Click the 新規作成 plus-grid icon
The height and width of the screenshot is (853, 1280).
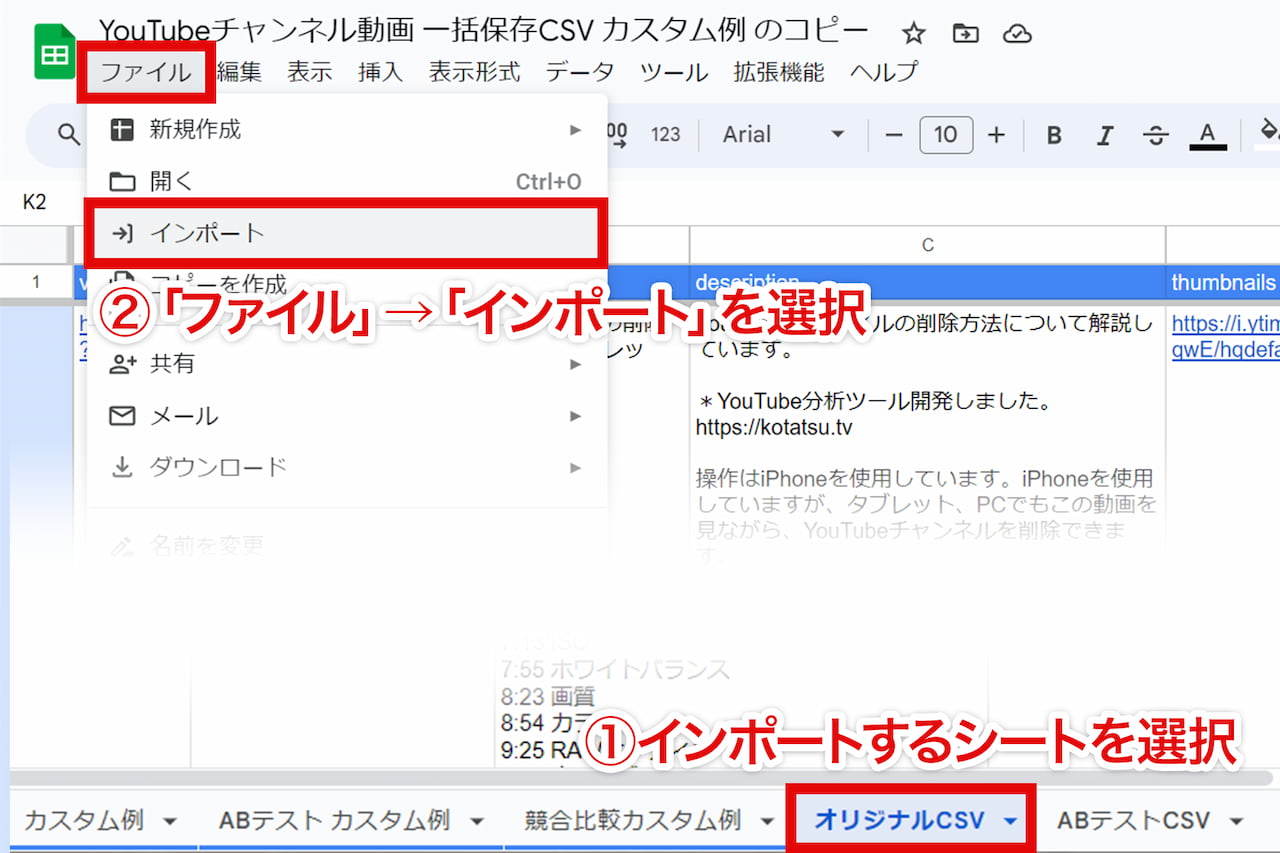(122, 129)
